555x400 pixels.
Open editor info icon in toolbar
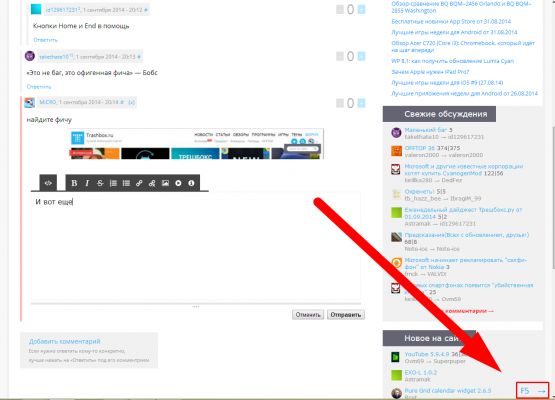191,183
